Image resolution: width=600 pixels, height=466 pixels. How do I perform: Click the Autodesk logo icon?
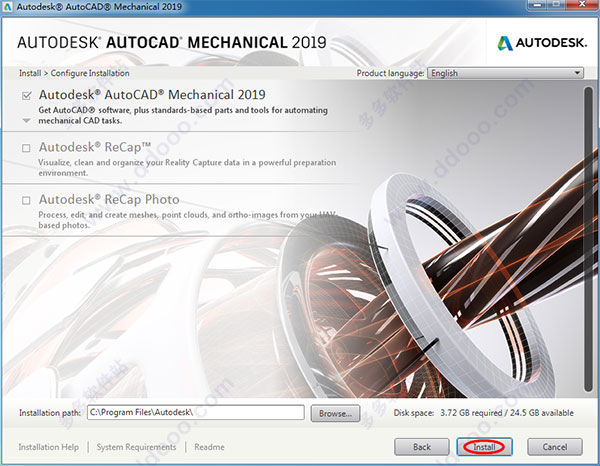coord(505,43)
